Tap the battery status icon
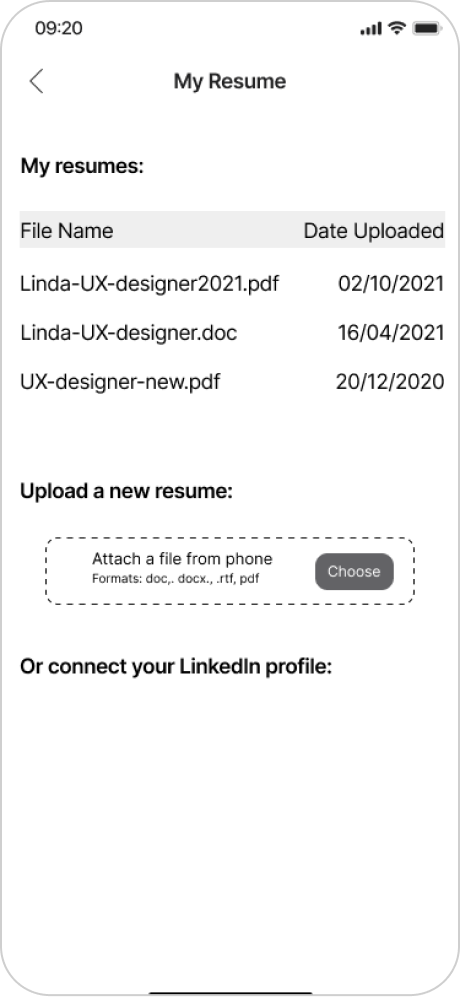 (426, 29)
